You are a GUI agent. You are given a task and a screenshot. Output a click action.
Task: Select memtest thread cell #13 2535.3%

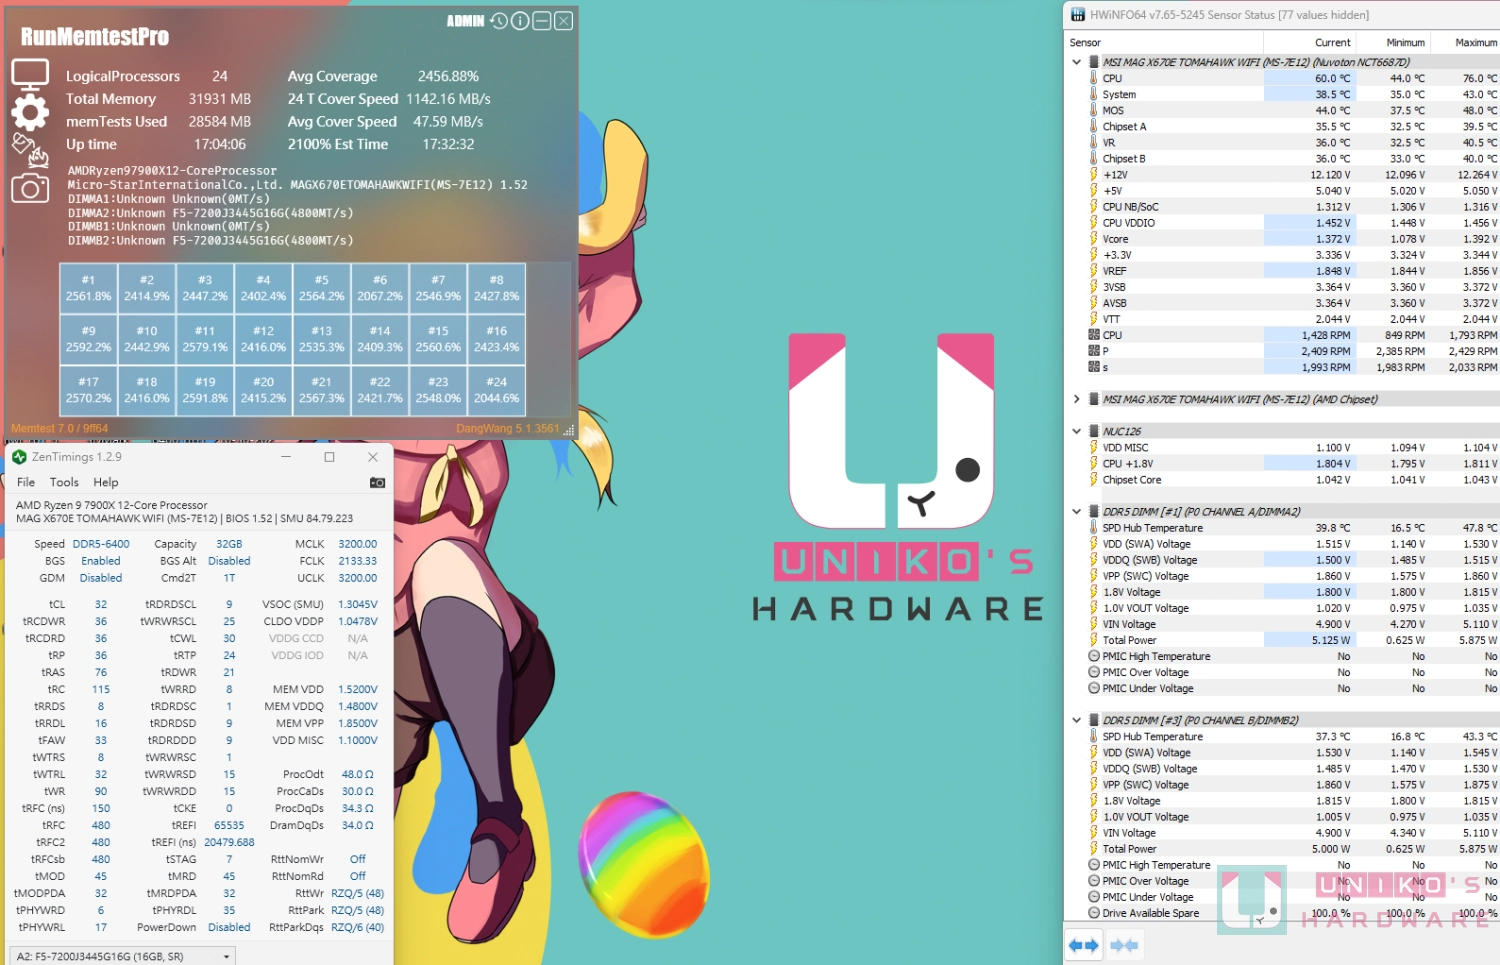321,339
